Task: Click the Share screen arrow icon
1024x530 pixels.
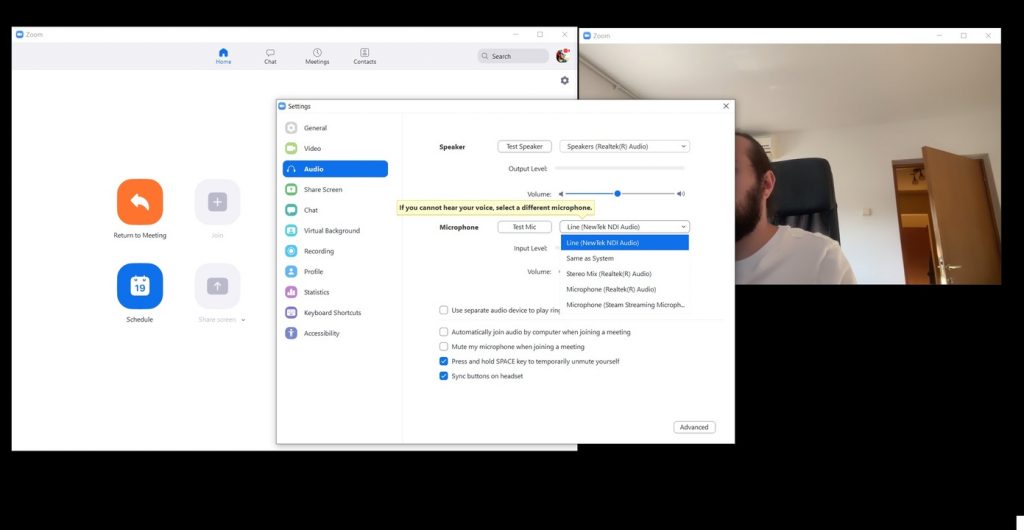Action: click(217, 286)
